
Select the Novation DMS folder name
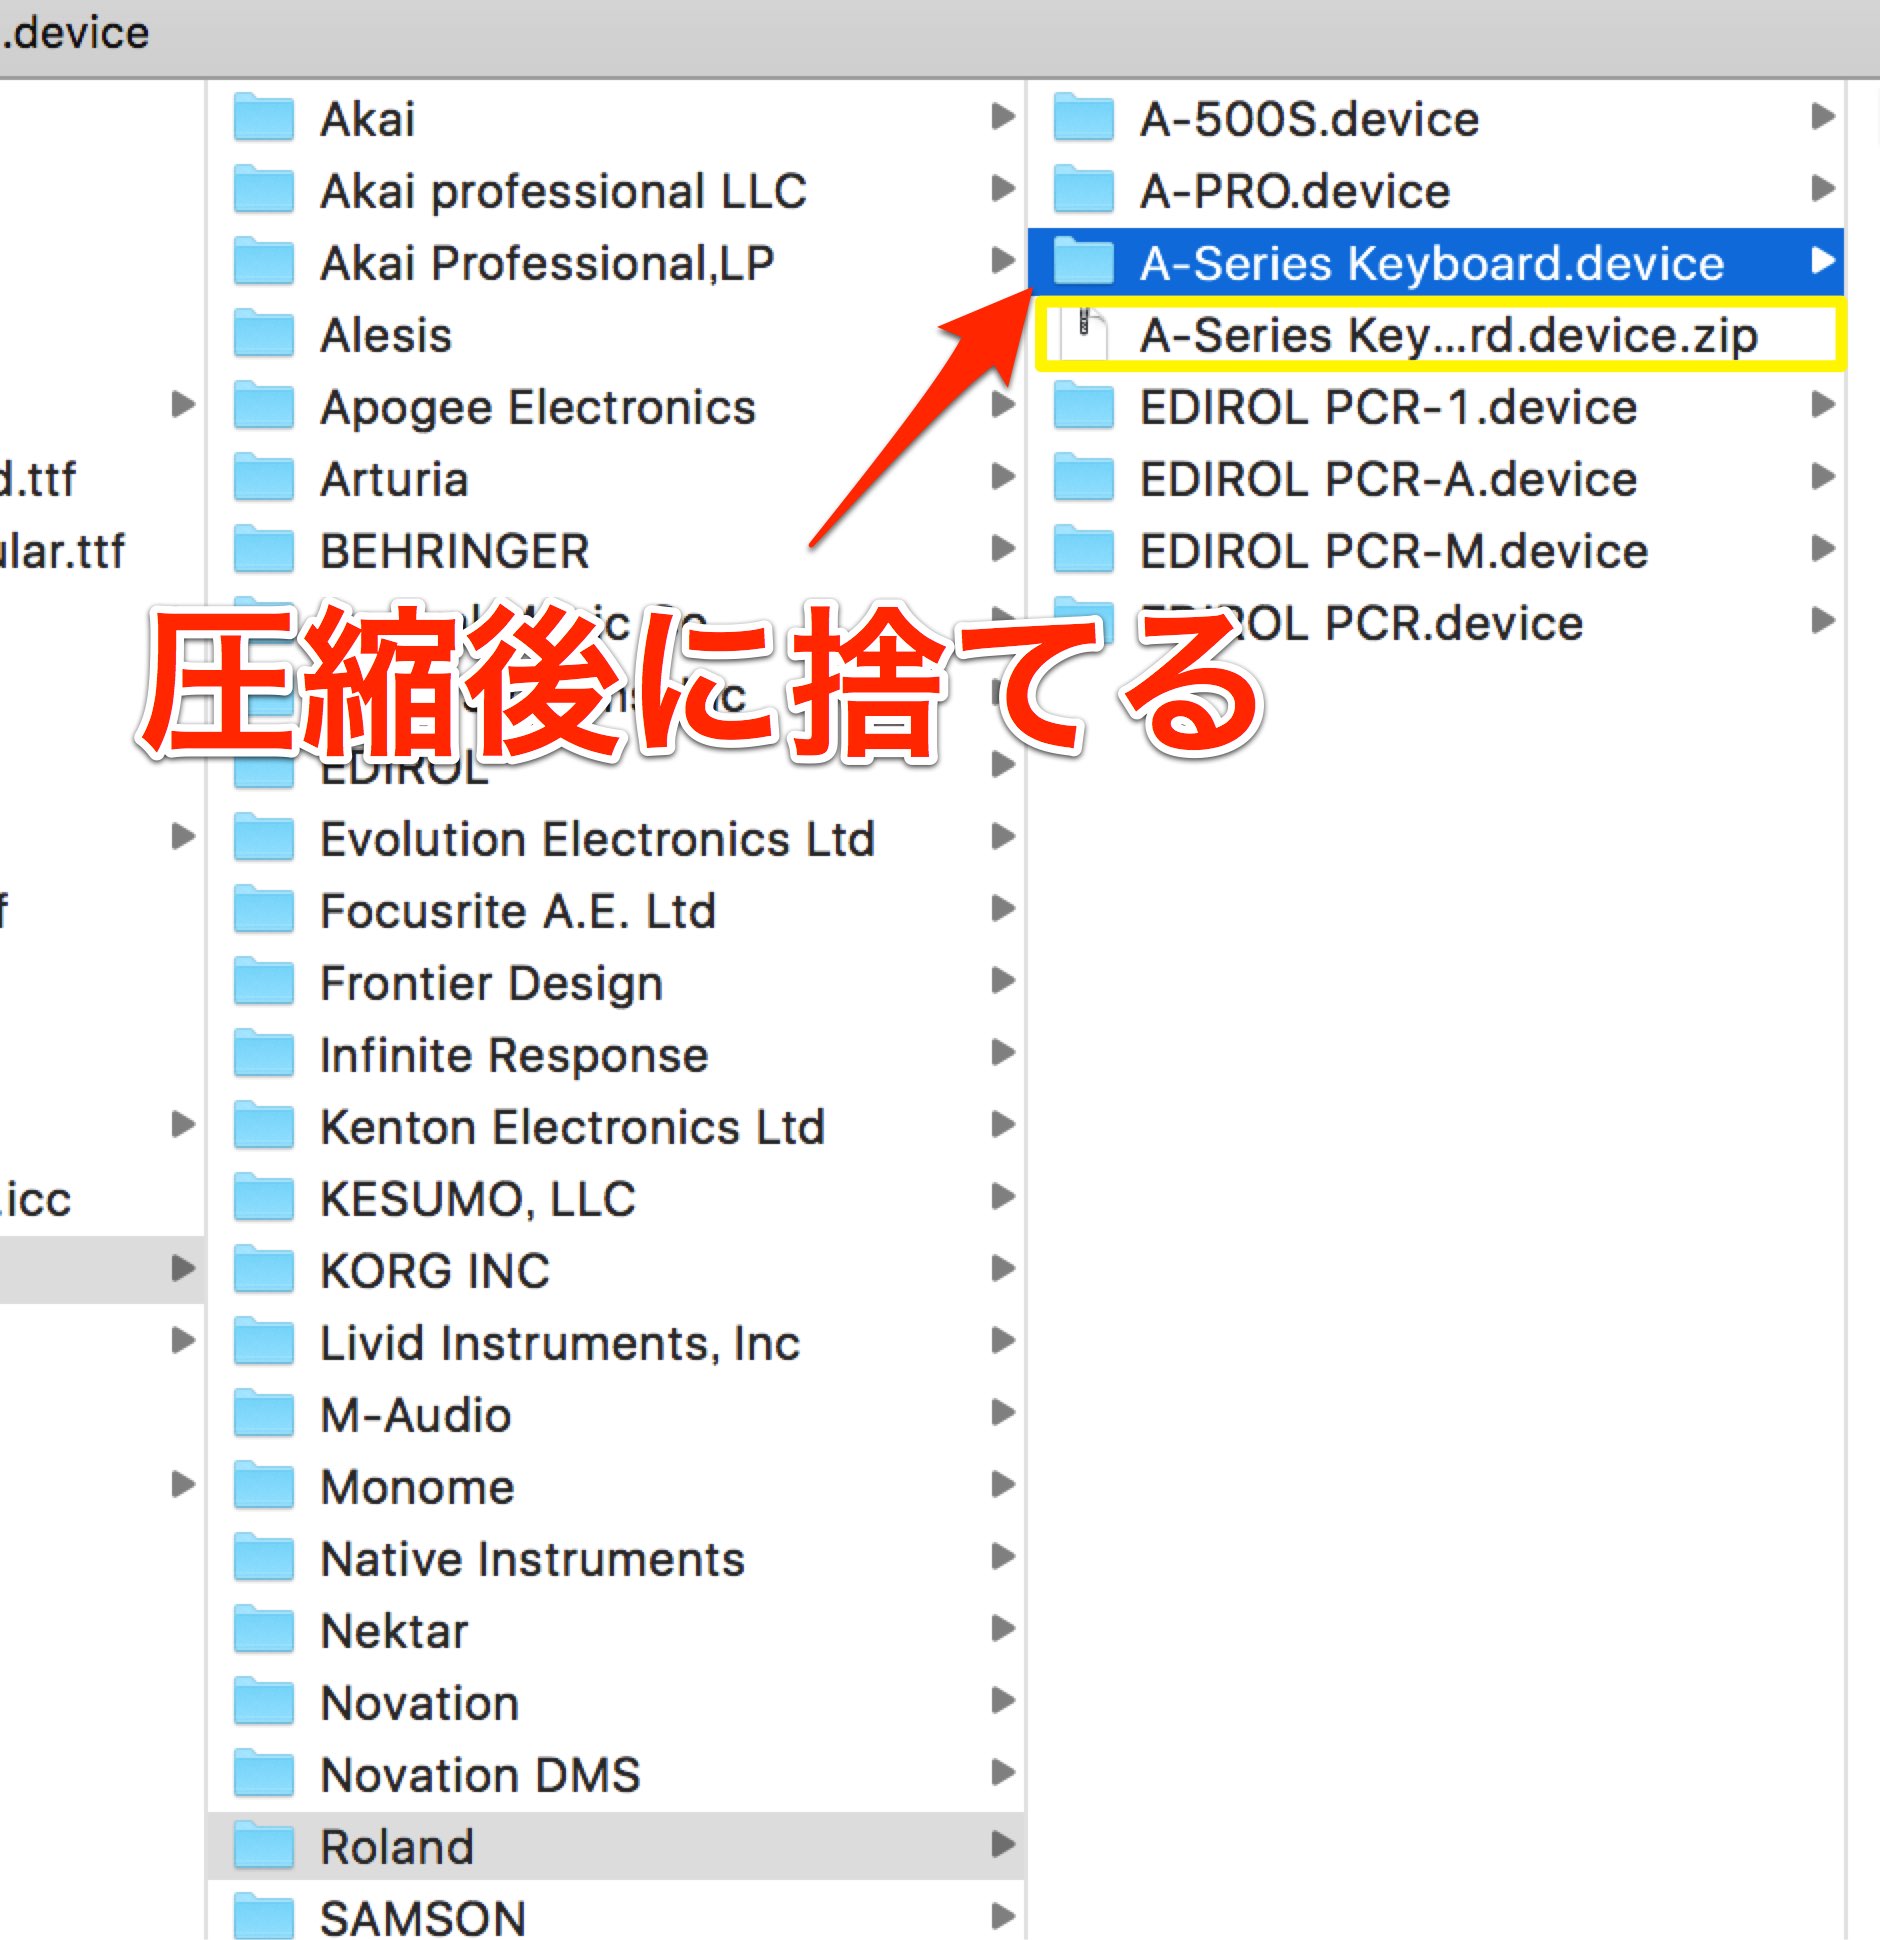coord(480,1775)
